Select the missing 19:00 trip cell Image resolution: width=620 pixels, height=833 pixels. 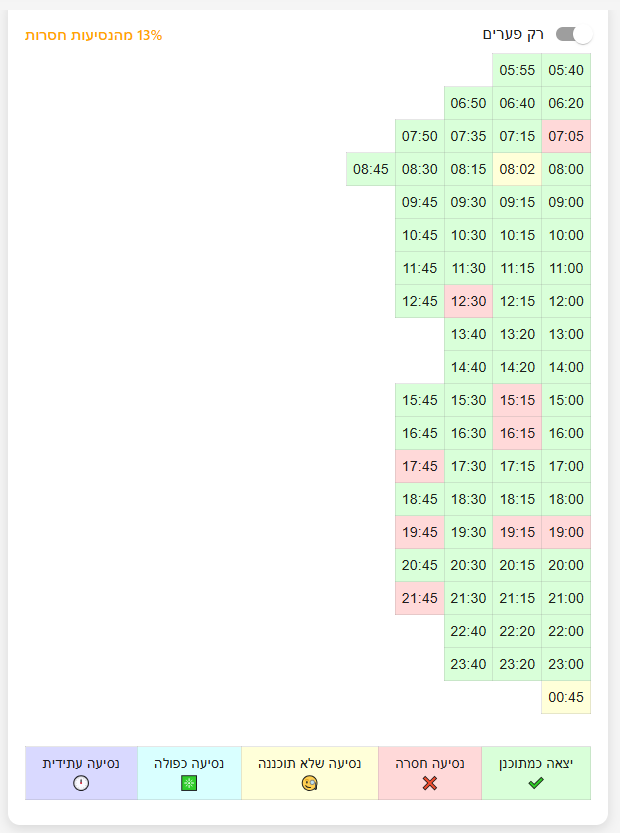pyautogui.click(x=566, y=532)
